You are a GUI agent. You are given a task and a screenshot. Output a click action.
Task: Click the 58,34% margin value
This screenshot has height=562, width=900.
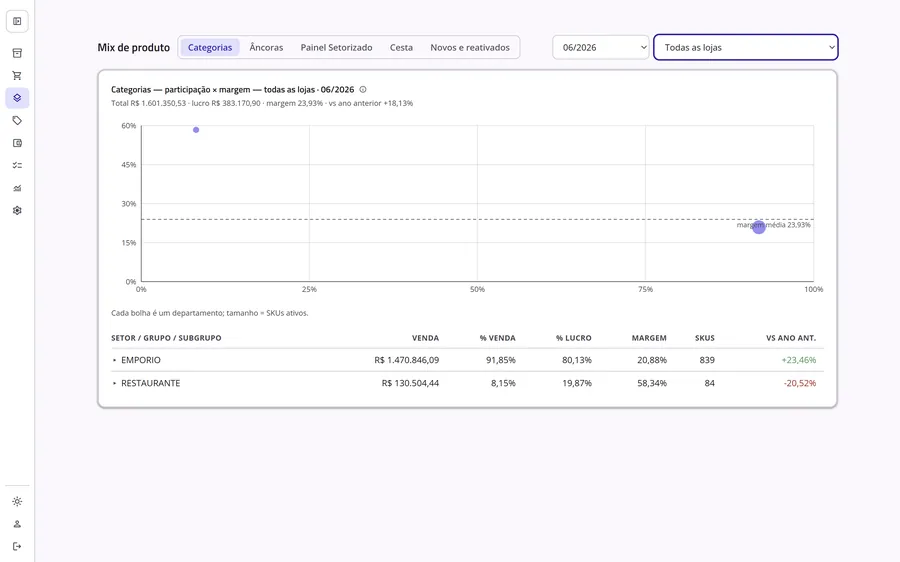[x=652, y=383]
